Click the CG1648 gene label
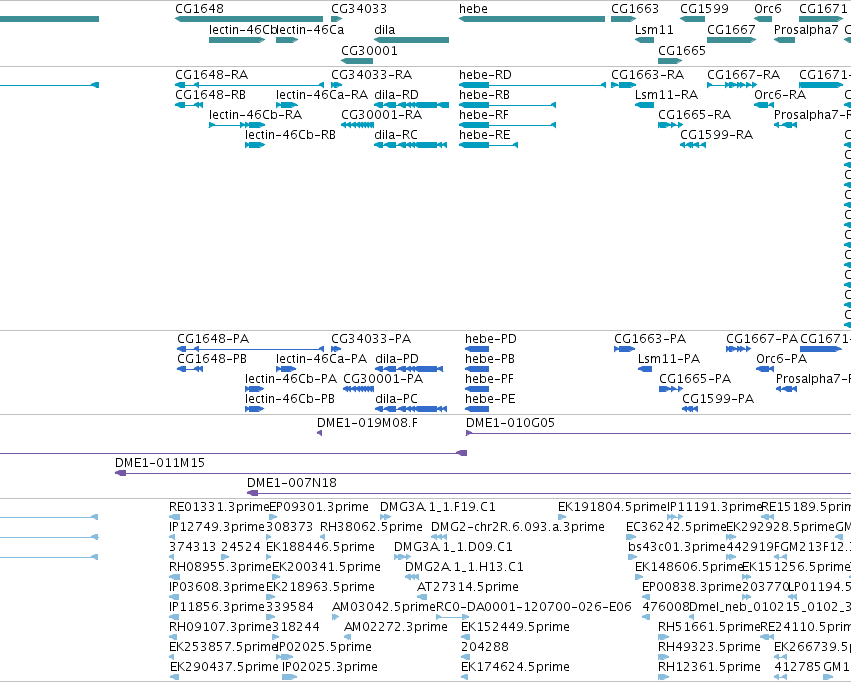851x682 pixels. point(199,9)
